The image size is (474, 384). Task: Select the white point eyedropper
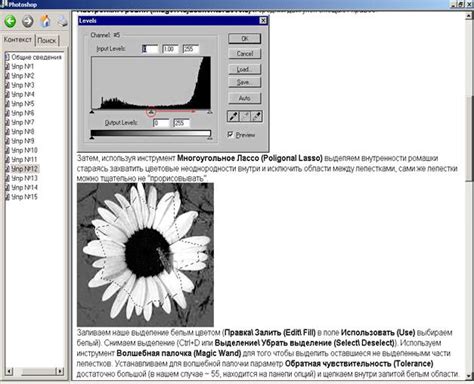[256, 116]
